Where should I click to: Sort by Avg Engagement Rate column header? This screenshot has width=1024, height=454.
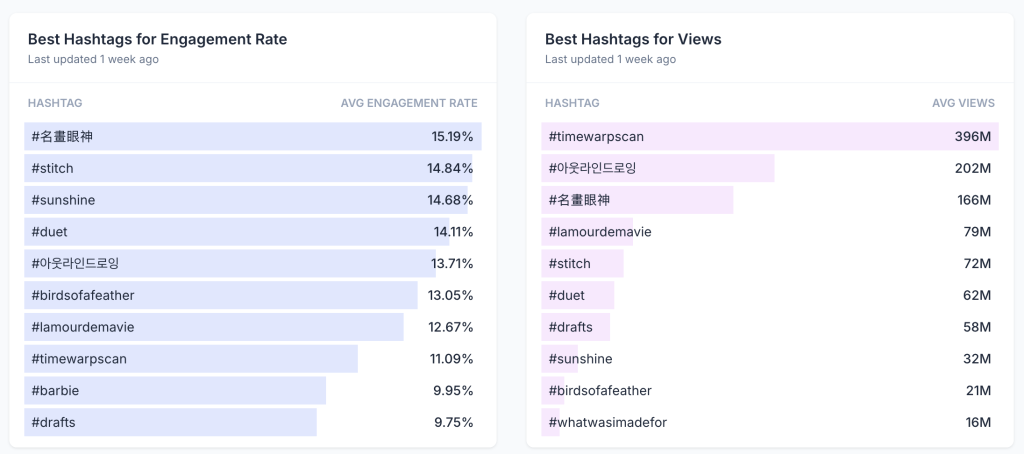click(x=409, y=103)
